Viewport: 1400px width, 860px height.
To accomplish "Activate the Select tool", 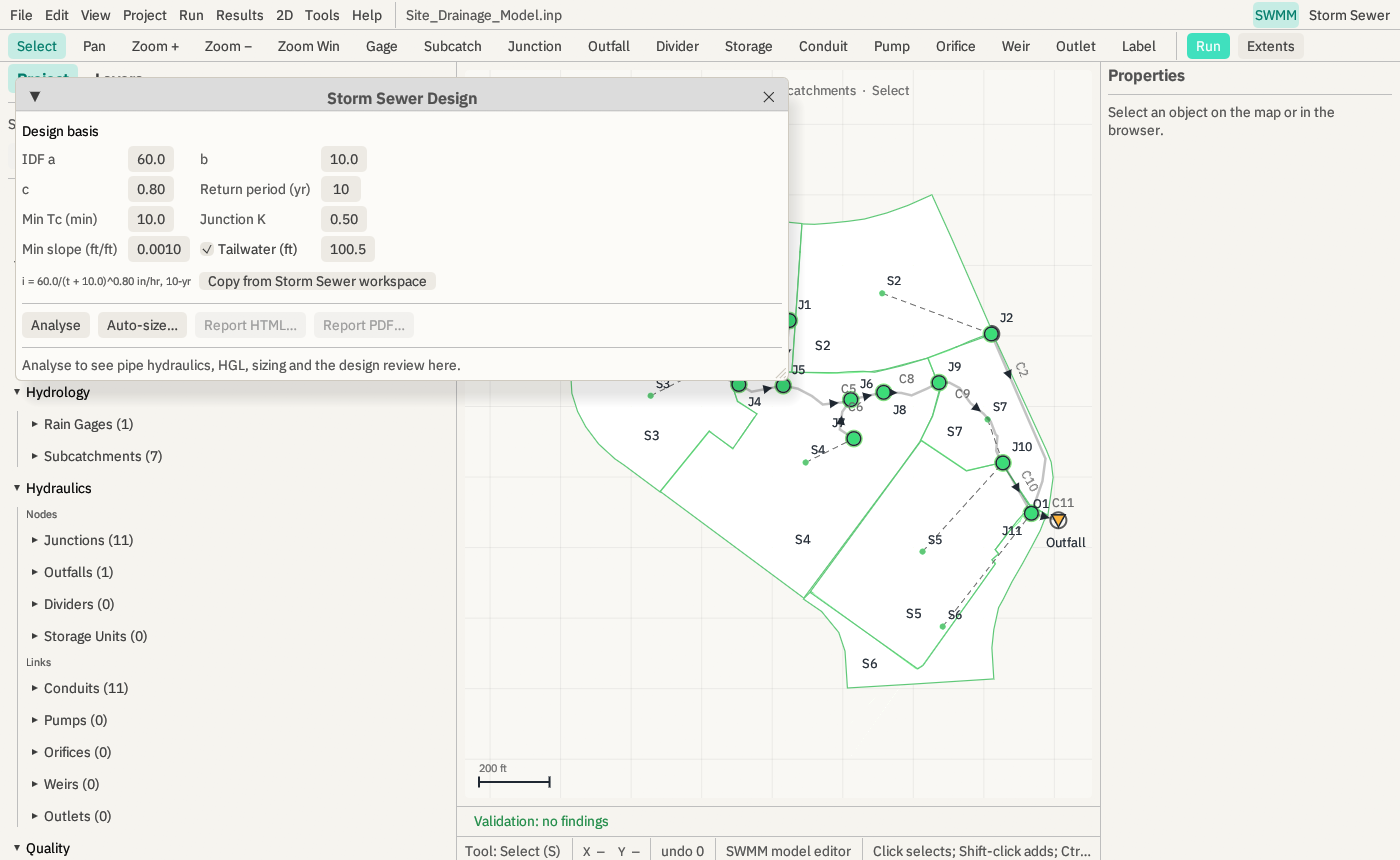I will click(37, 46).
